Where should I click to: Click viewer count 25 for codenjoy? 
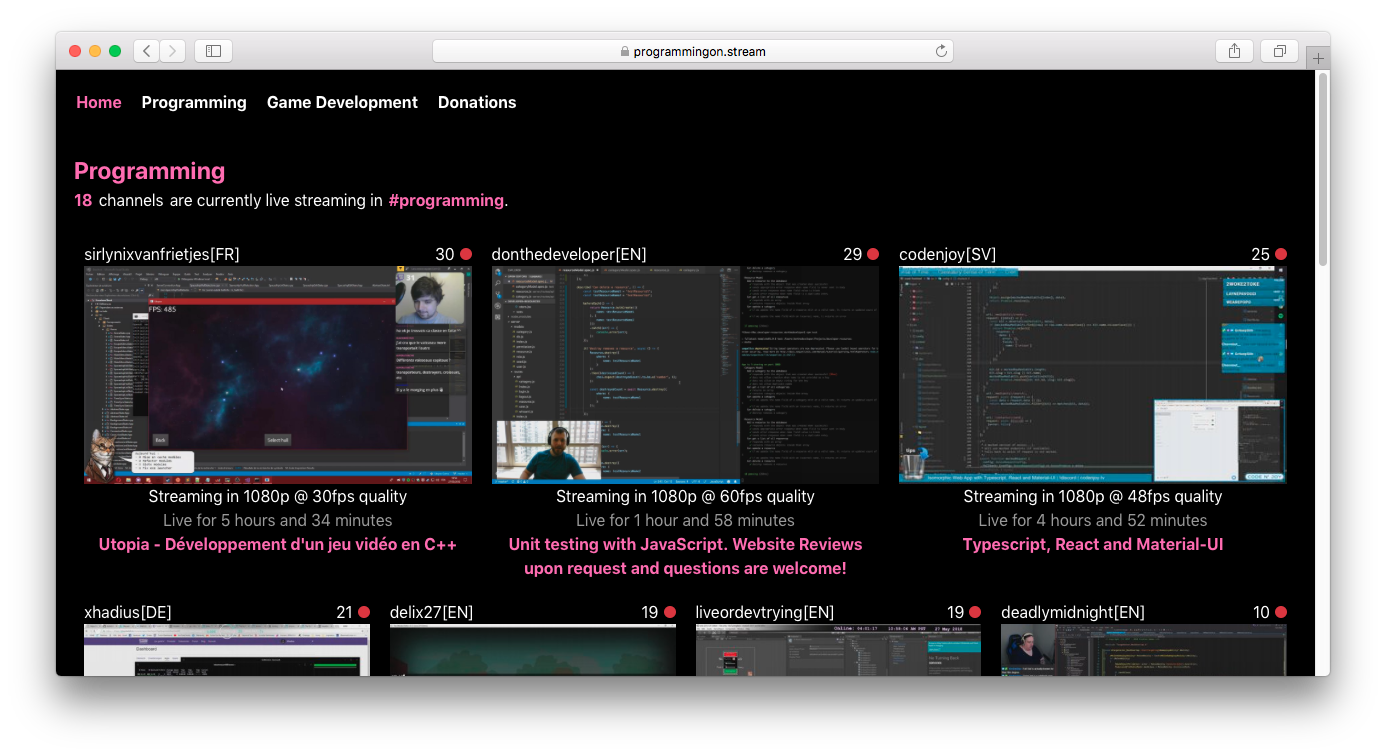(x=1260, y=254)
